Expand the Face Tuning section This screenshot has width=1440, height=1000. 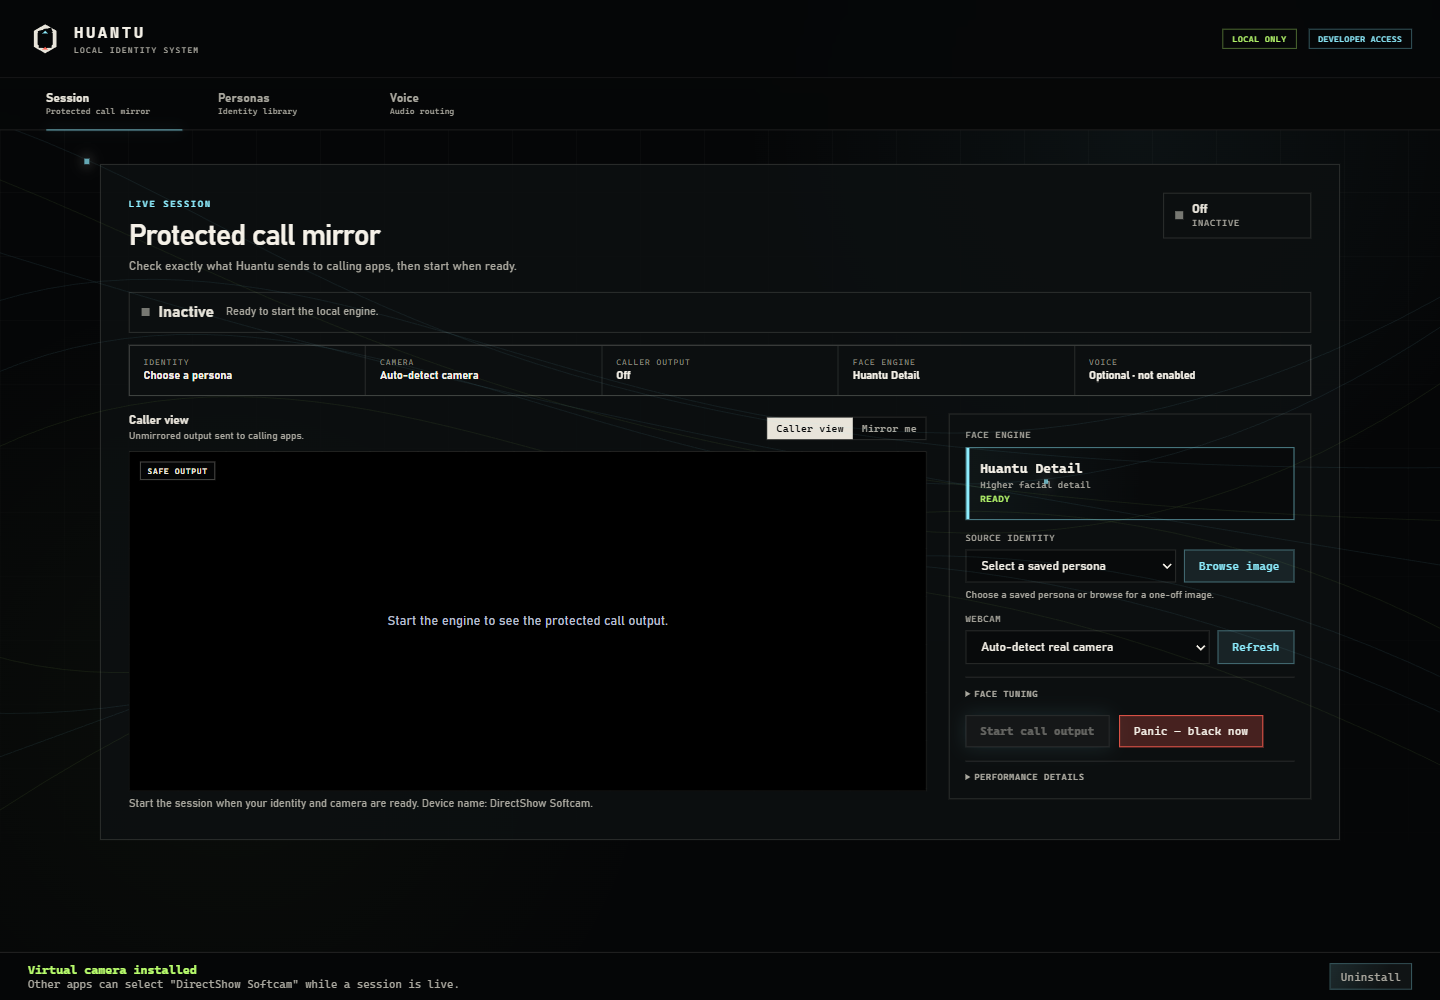coord(1002,694)
